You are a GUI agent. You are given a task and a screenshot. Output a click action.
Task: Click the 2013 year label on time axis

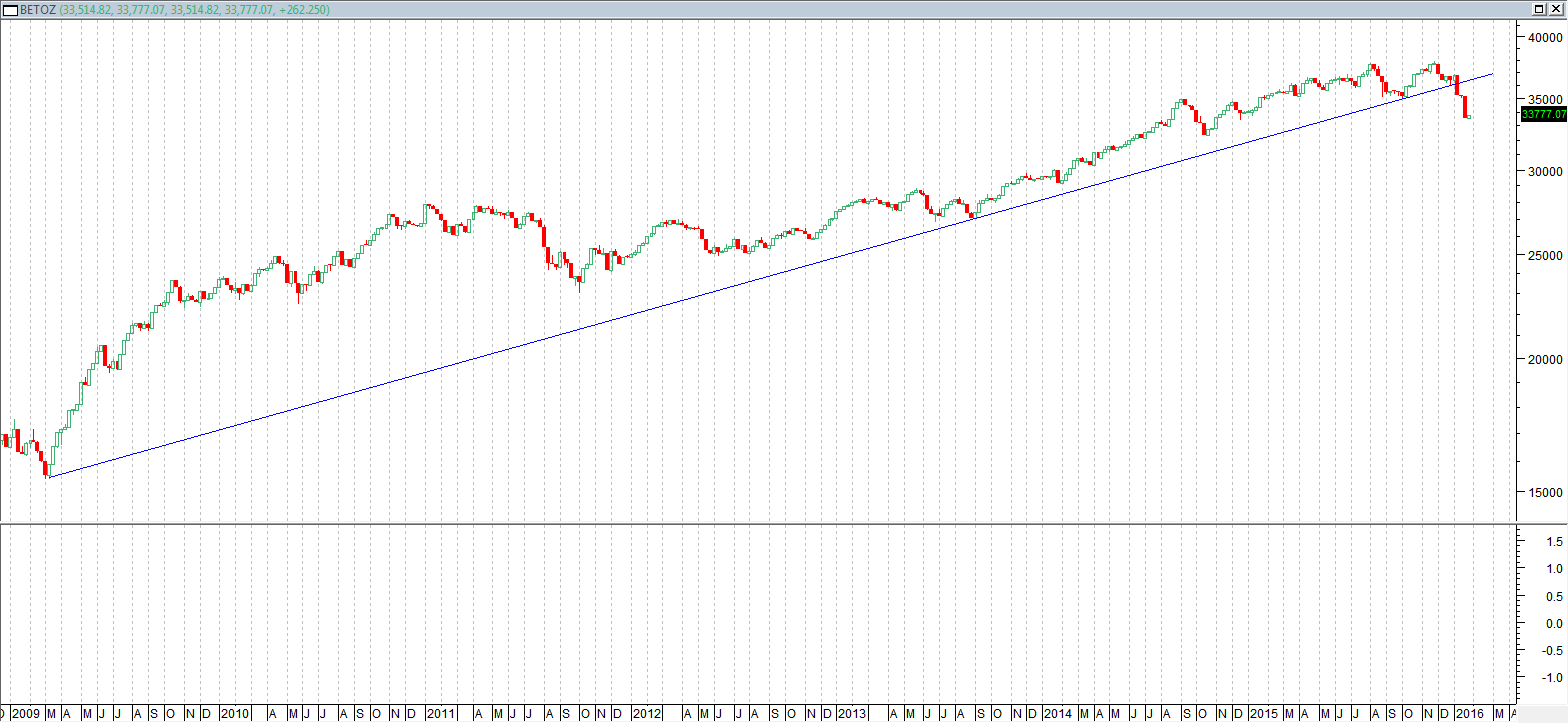(x=852, y=714)
